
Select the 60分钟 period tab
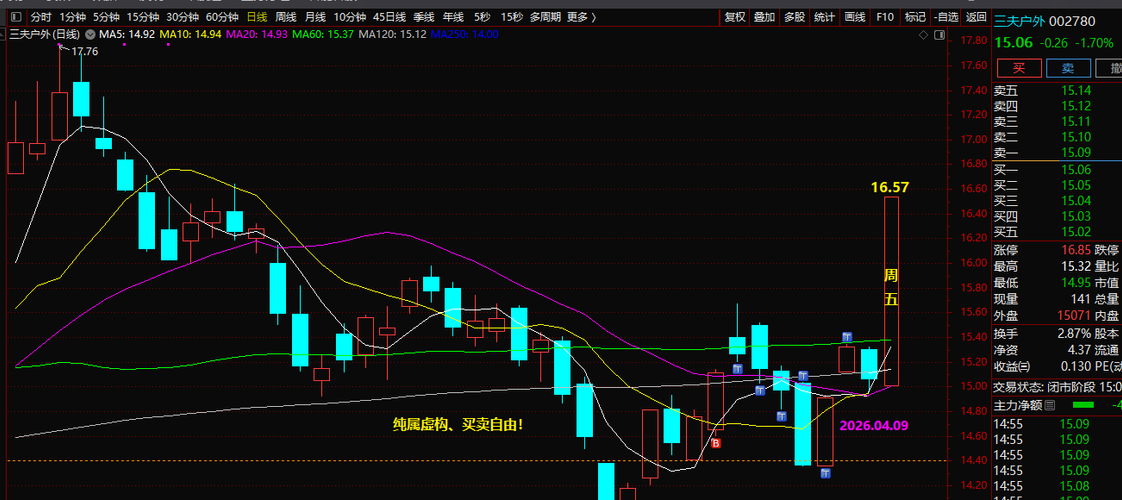[222, 17]
